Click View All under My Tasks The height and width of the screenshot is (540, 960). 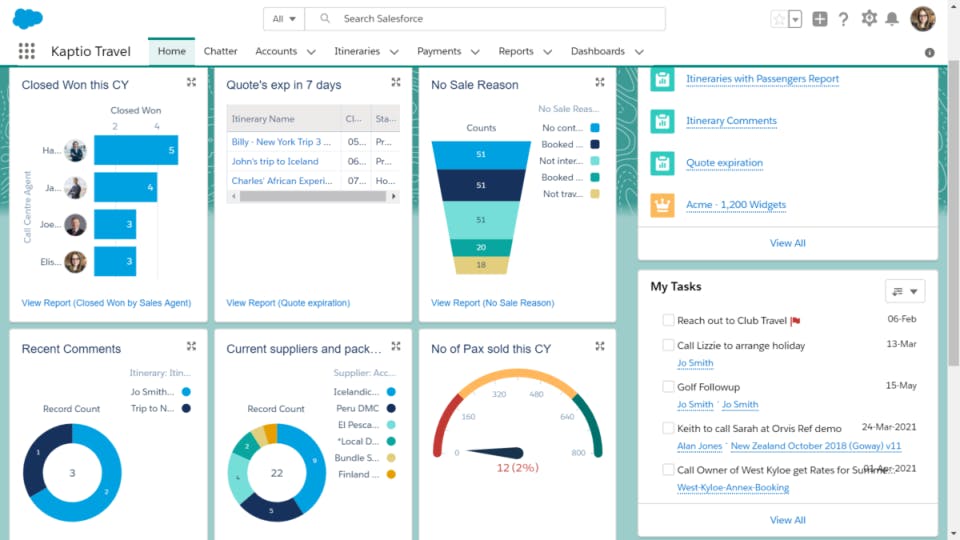pos(787,520)
